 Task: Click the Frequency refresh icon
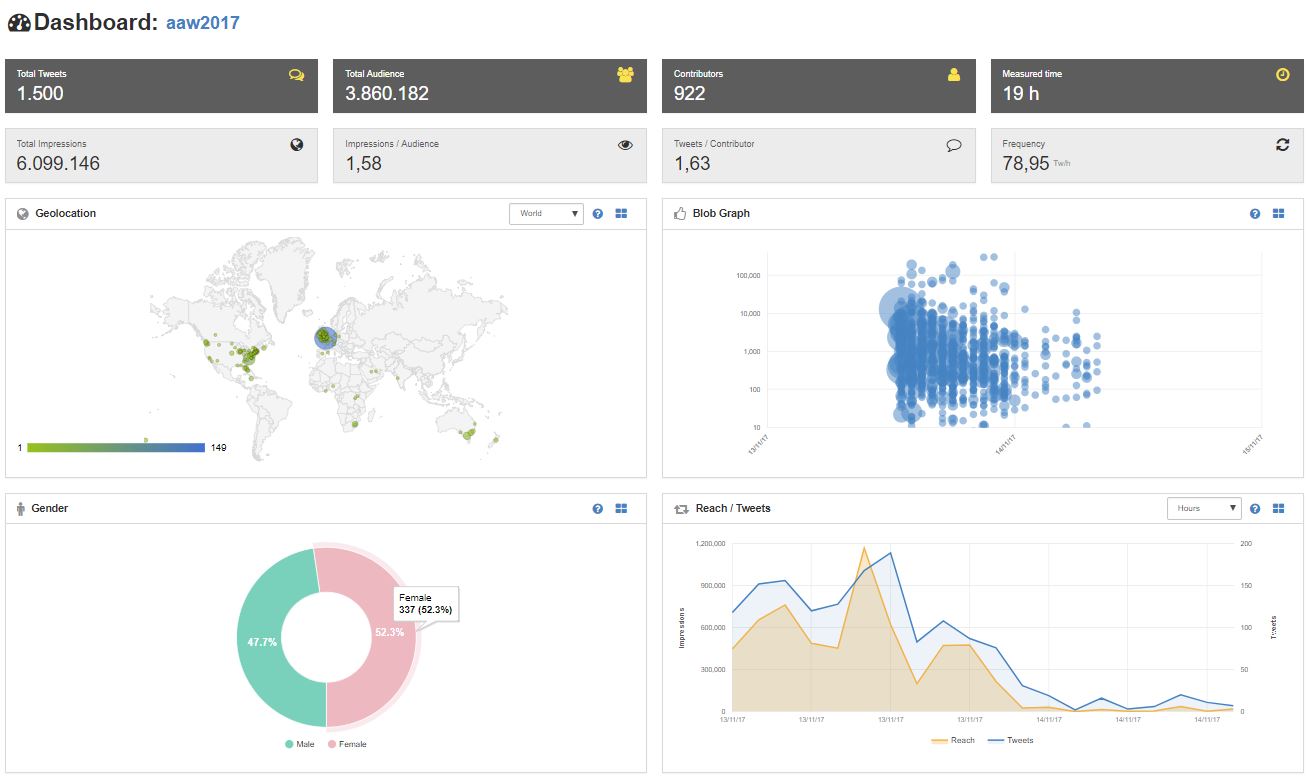tap(1282, 145)
